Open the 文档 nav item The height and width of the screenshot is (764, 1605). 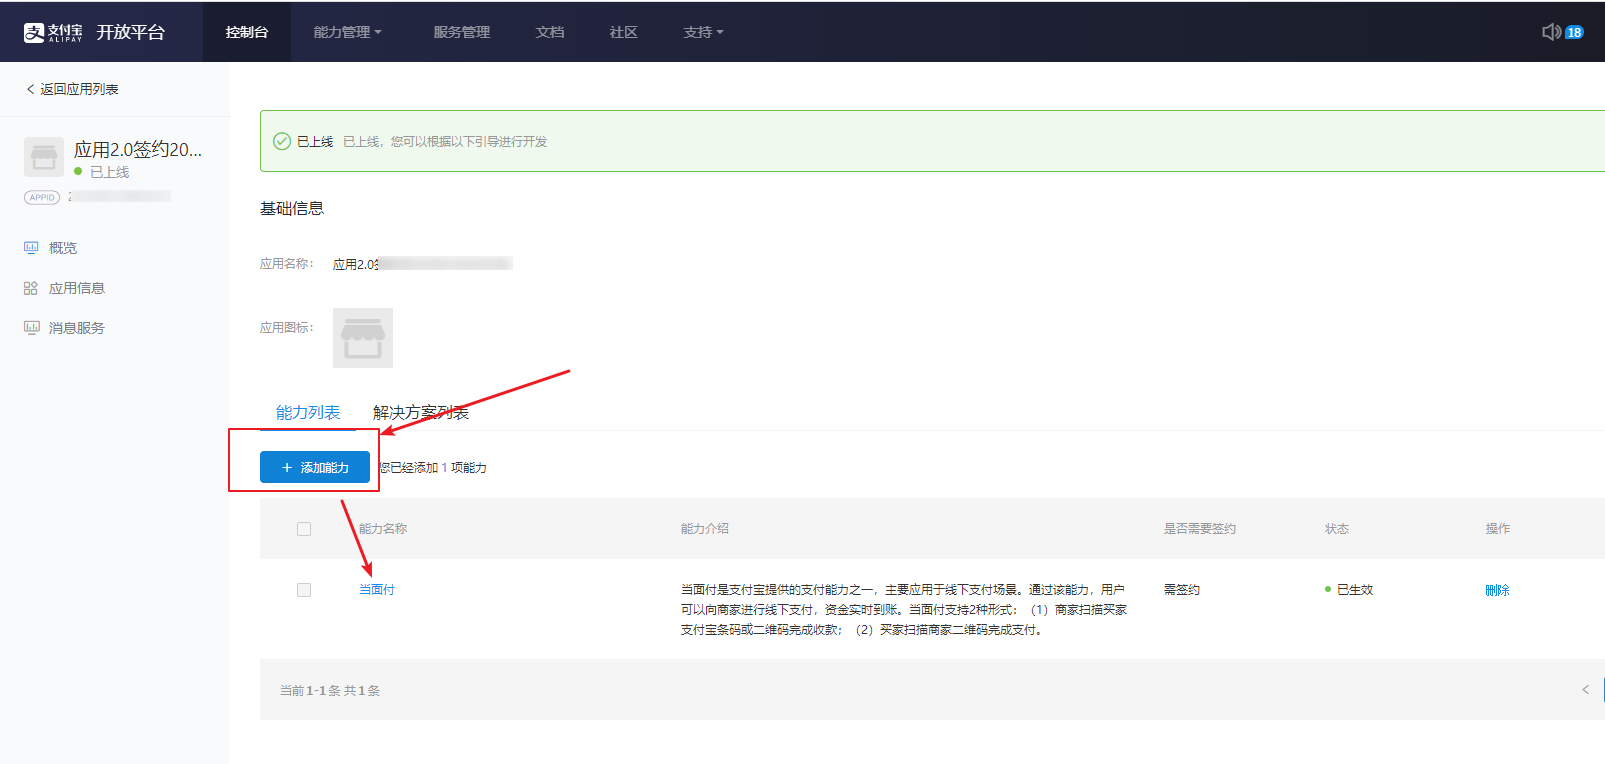tap(550, 32)
